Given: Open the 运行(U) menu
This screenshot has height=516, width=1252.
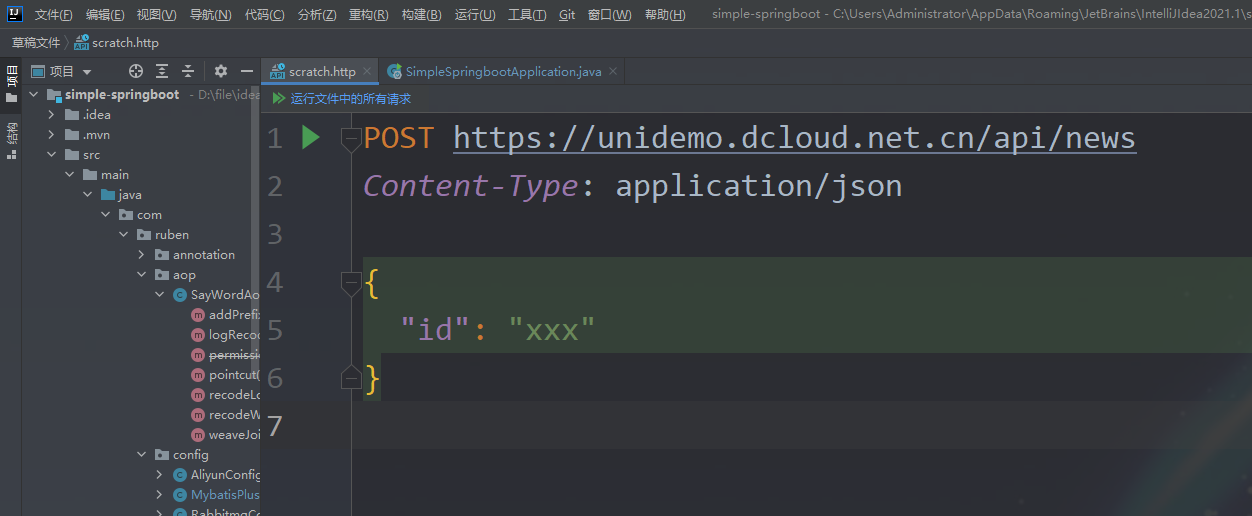Looking at the screenshot, I should click(x=474, y=15).
